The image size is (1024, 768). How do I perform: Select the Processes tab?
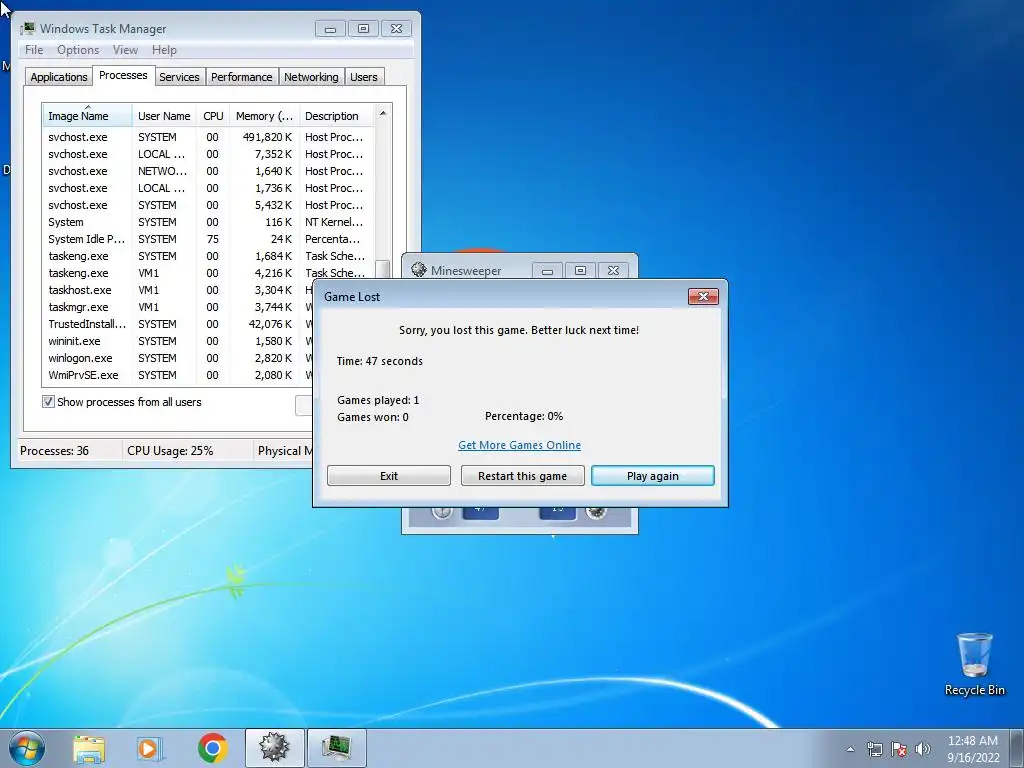[123, 75]
